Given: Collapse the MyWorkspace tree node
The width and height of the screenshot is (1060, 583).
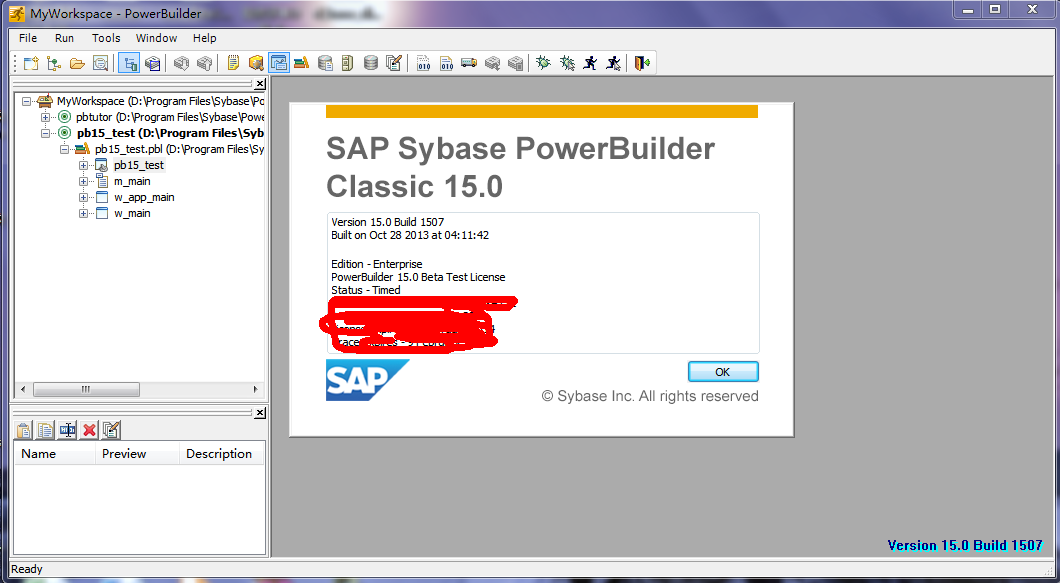Looking at the screenshot, I should pos(26,101).
